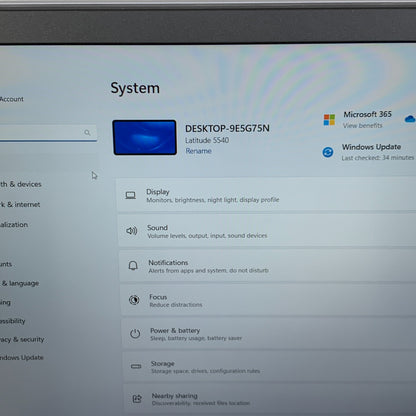Click the Sound speaker icon

131,231
